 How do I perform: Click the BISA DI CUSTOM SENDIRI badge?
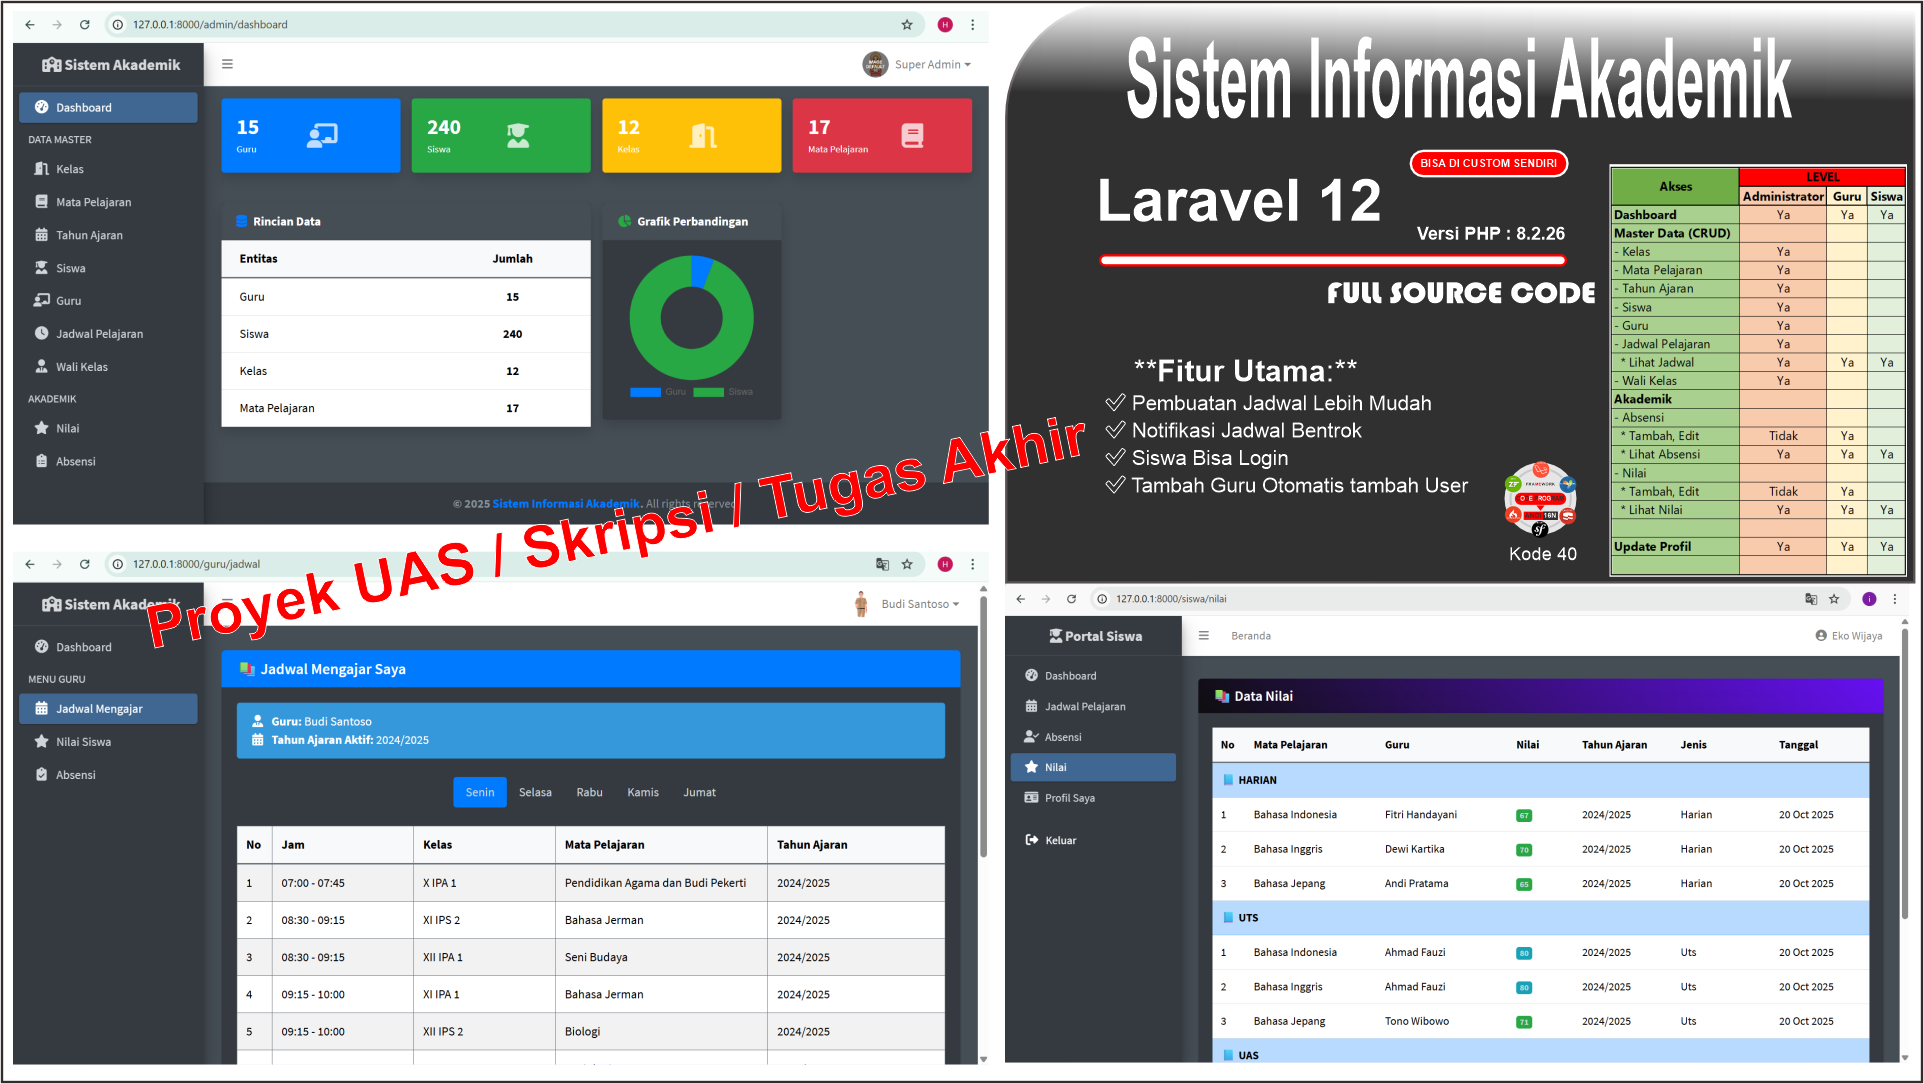click(1488, 163)
